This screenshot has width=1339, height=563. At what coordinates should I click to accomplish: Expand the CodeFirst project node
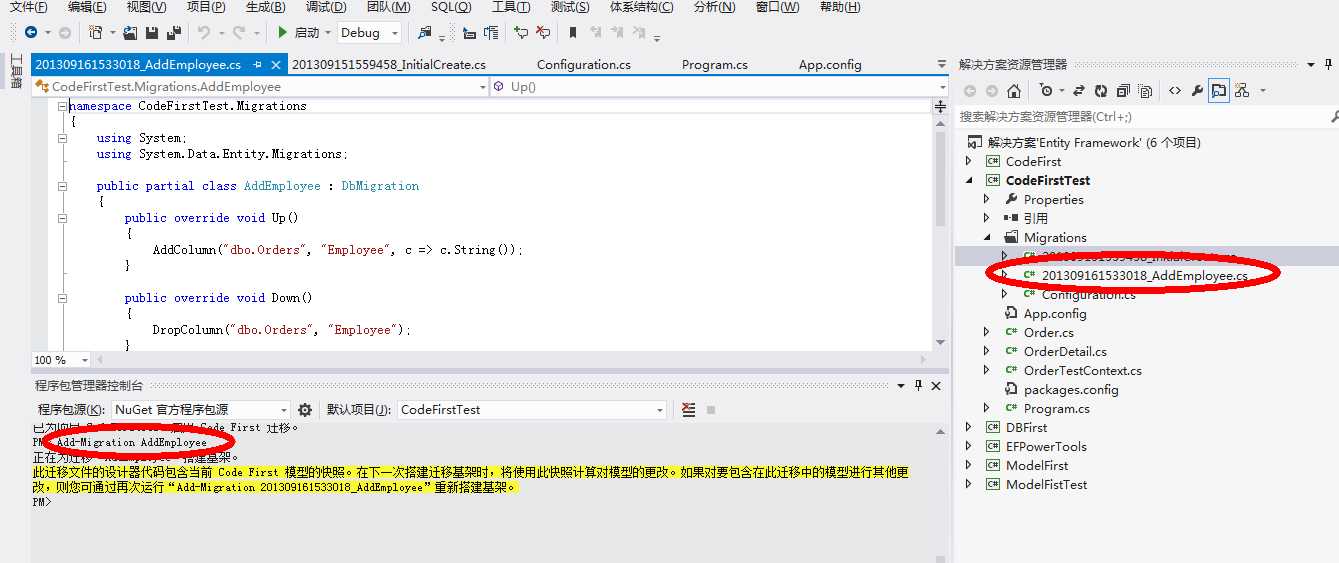[968, 161]
